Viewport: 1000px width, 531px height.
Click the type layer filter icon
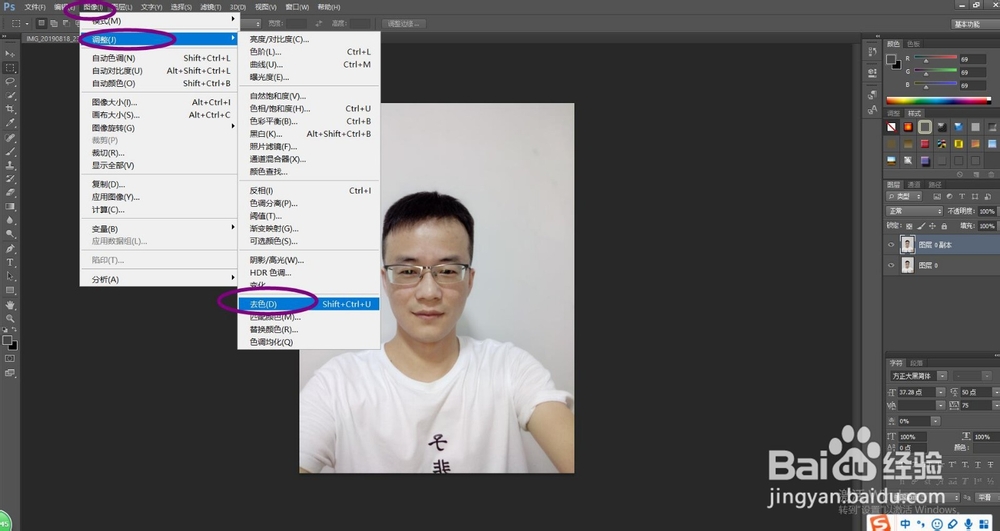pyautogui.click(x=962, y=196)
